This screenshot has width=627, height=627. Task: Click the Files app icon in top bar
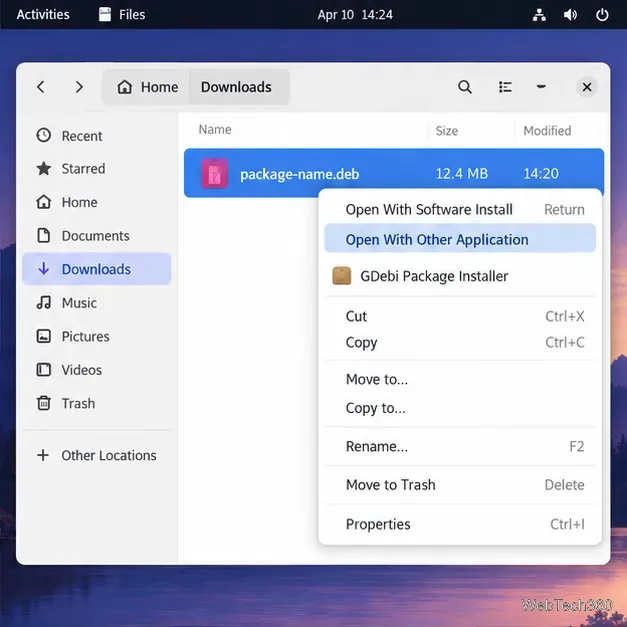[x=105, y=14]
